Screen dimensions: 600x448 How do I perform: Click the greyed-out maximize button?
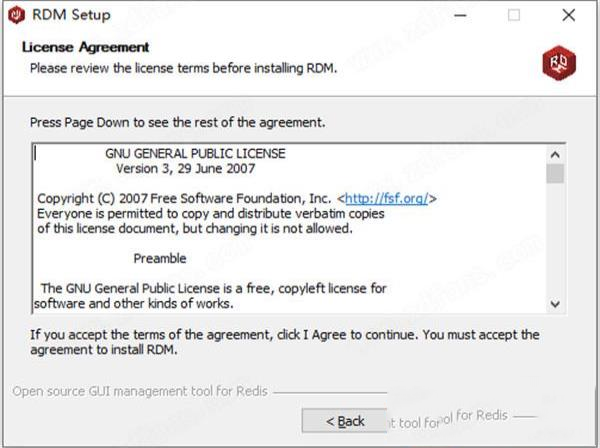click(x=514, y=15)
